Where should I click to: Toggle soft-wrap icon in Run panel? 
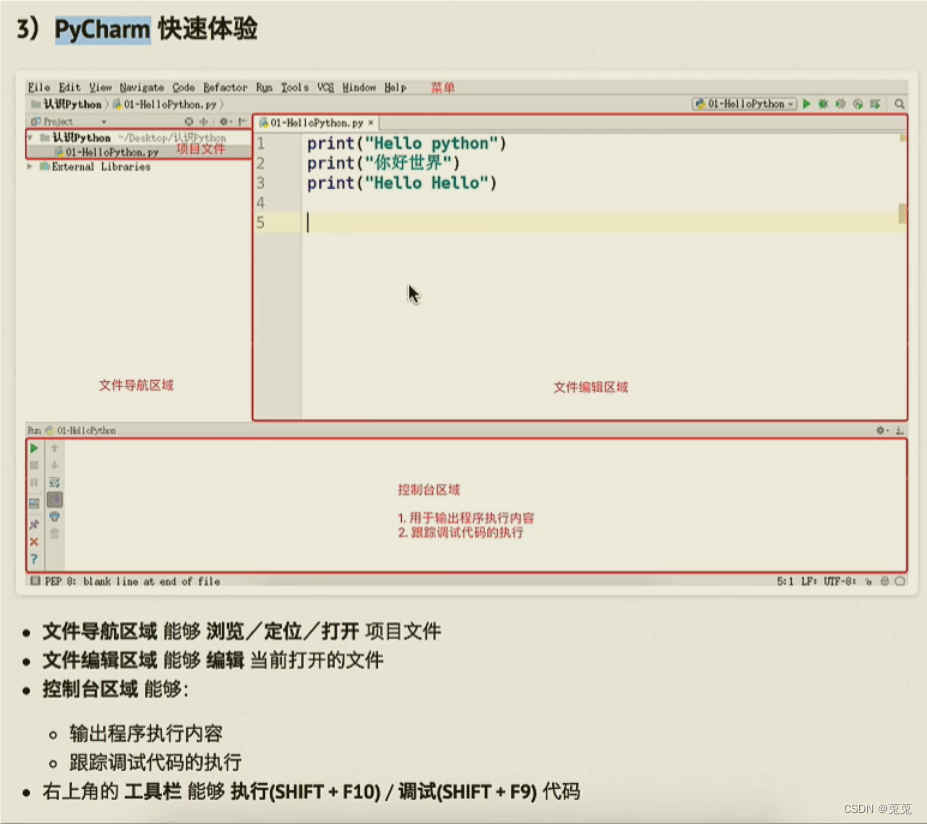[54, 482]
